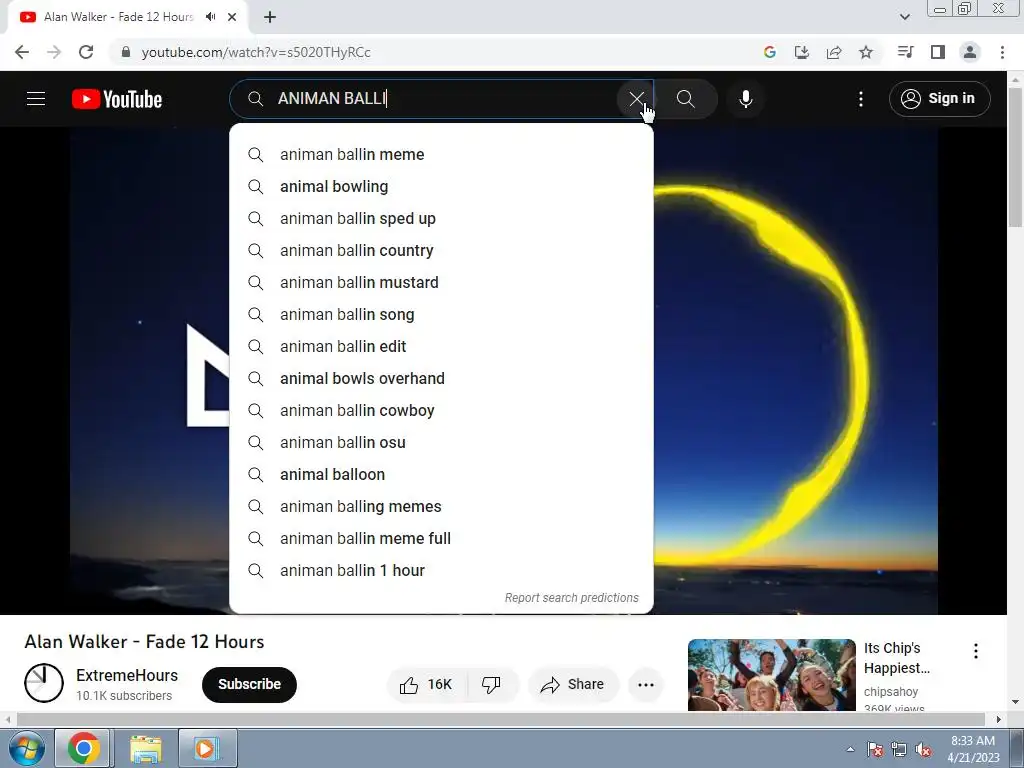Choose suggestion 'animan ballin mustard'
Viewport: 1024px width, 768px height.
point(441,283)
